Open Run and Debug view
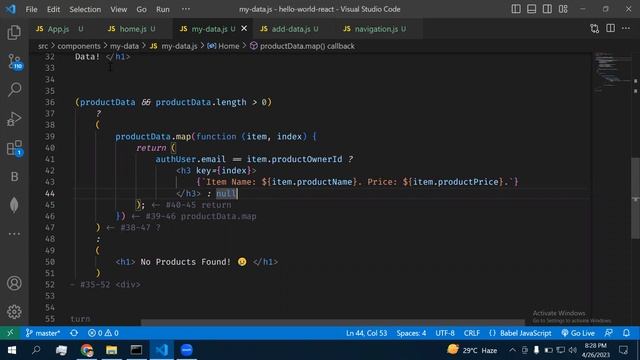 (14, 119)
